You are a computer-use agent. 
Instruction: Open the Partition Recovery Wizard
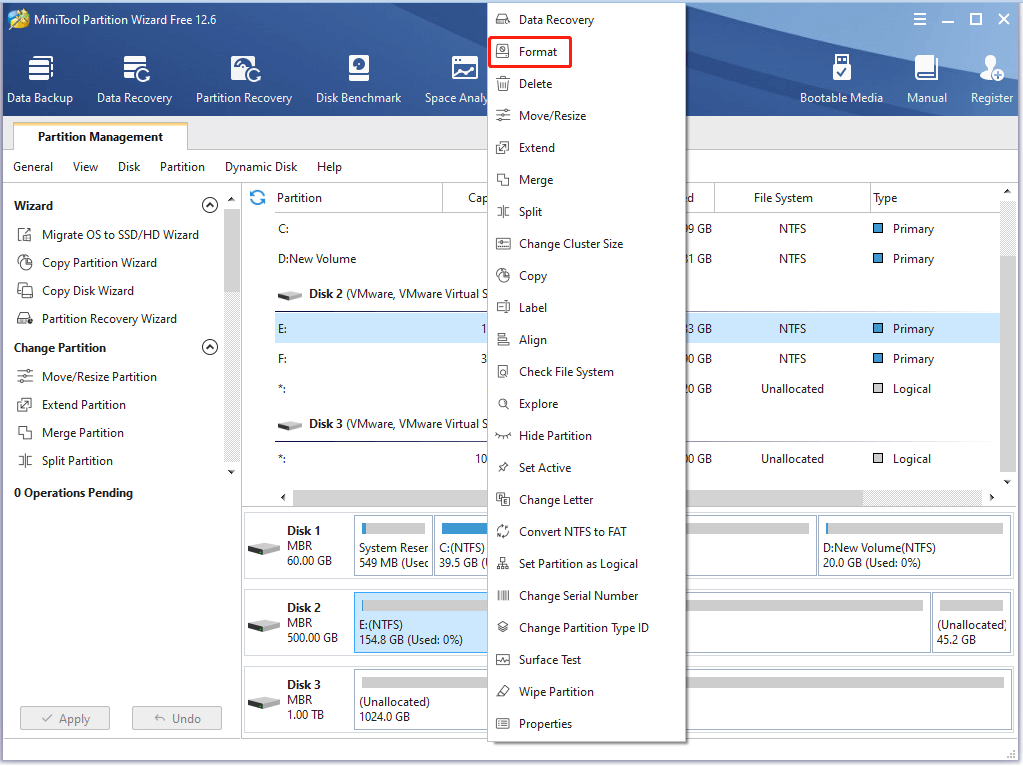click(97, 318)
